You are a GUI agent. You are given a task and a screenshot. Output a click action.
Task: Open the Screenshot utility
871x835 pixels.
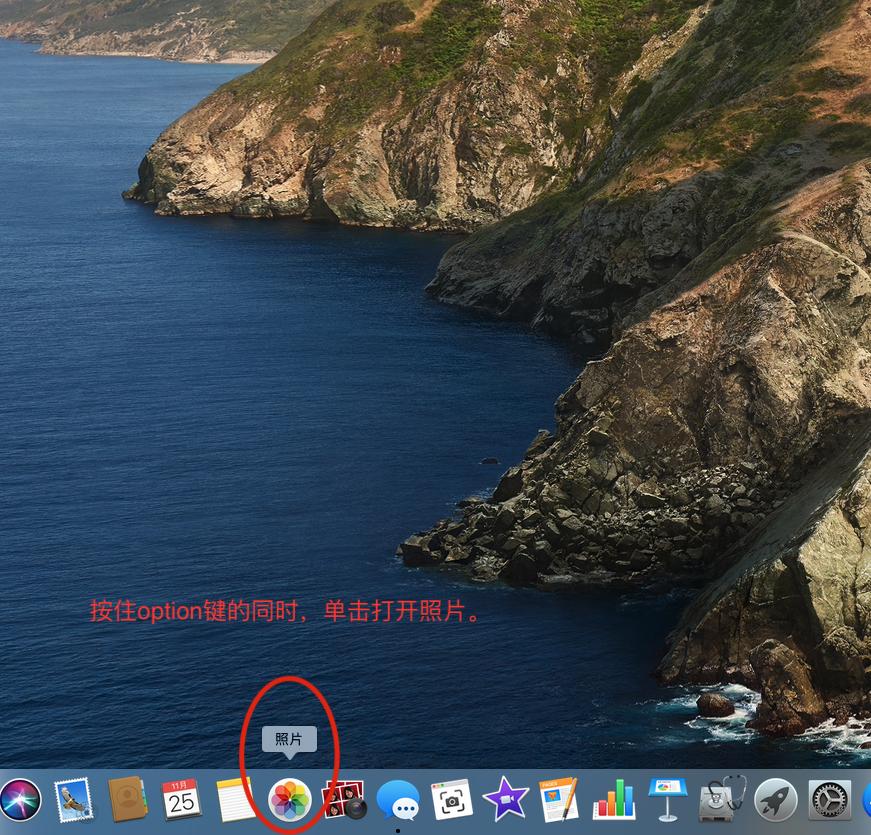[x=452, y=800]
